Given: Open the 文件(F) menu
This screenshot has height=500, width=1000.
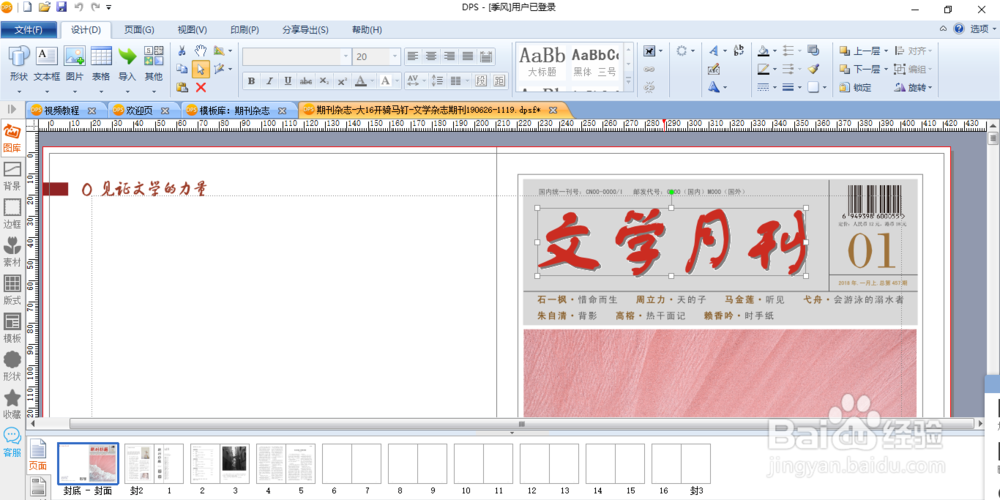Looking at the screenshot, I should (29, 30).
